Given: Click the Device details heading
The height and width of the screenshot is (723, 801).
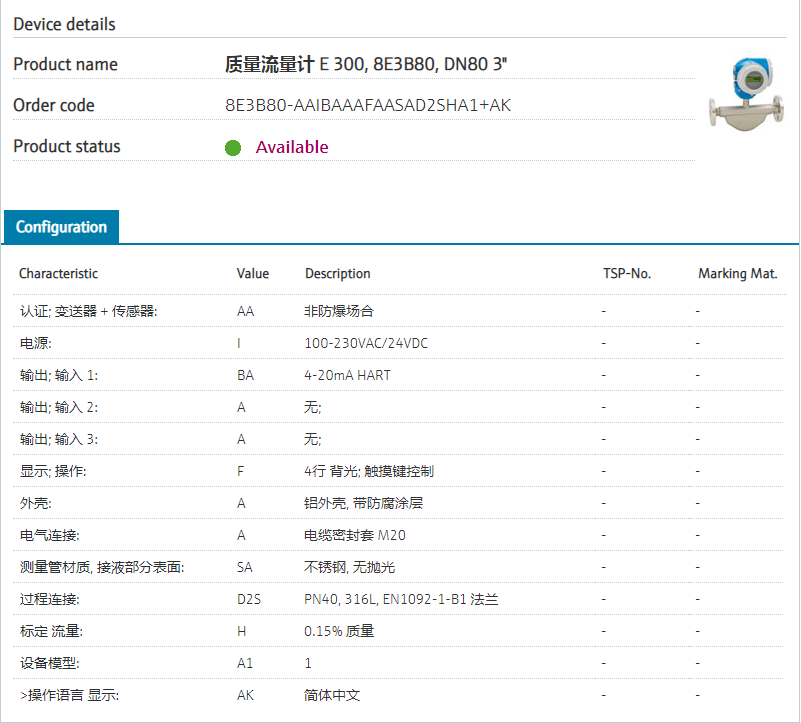Looking at the screenshot, I should pos(64,24).
